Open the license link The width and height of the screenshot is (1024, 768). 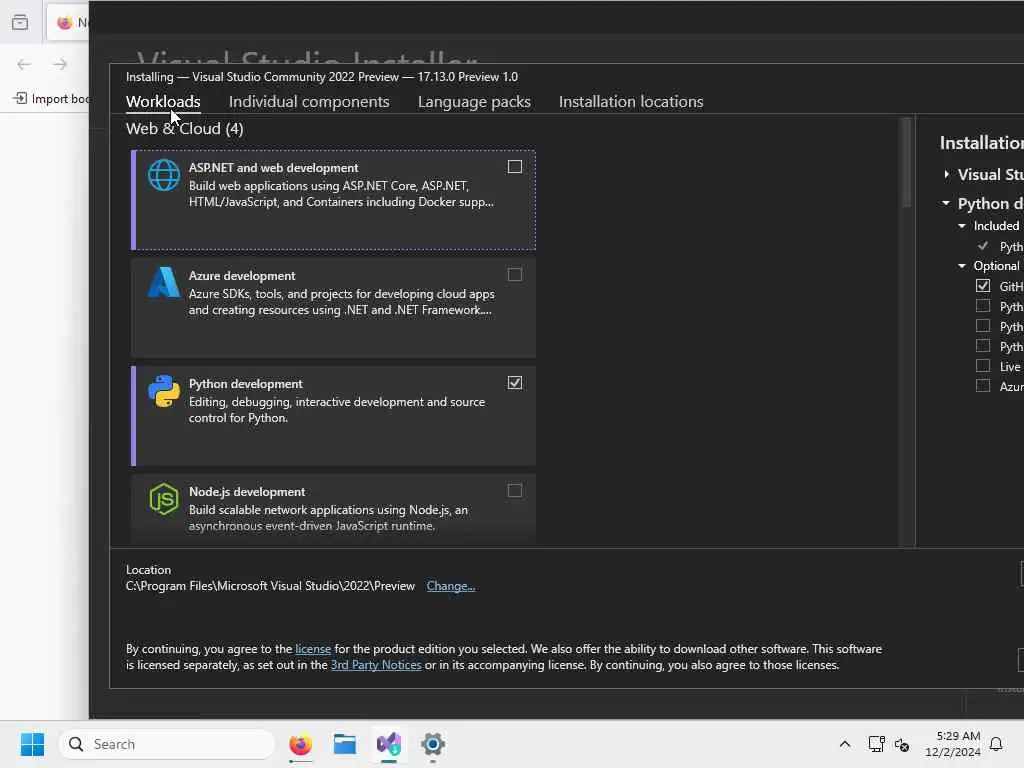(x=313, y=648)
